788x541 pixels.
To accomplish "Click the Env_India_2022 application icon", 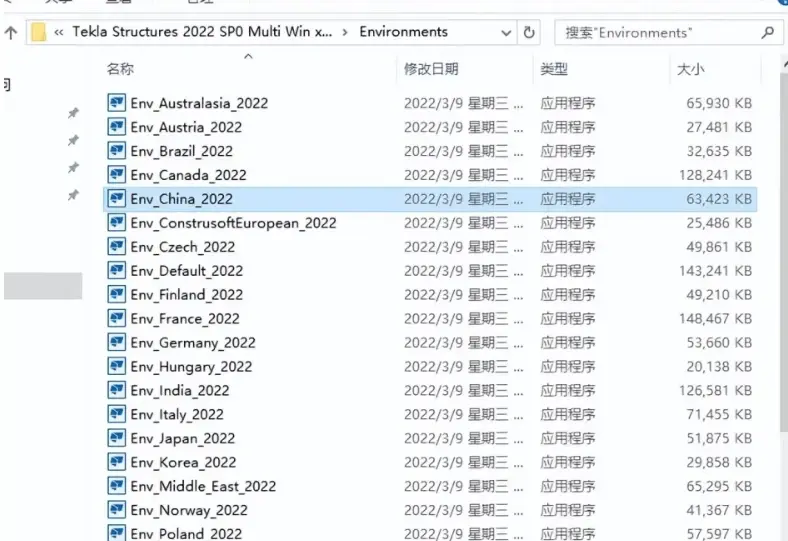I will (117, 390).
